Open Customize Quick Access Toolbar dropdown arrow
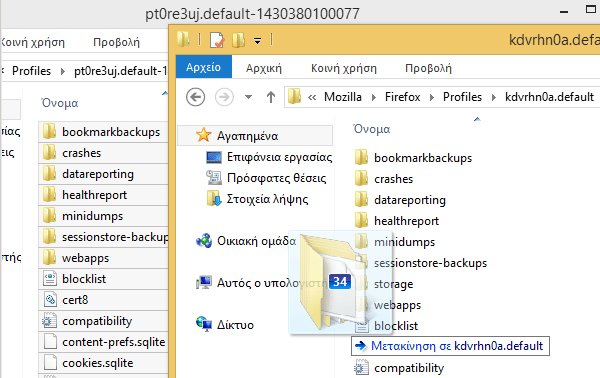This screenshot has width=600, height=378. (258, 41)
